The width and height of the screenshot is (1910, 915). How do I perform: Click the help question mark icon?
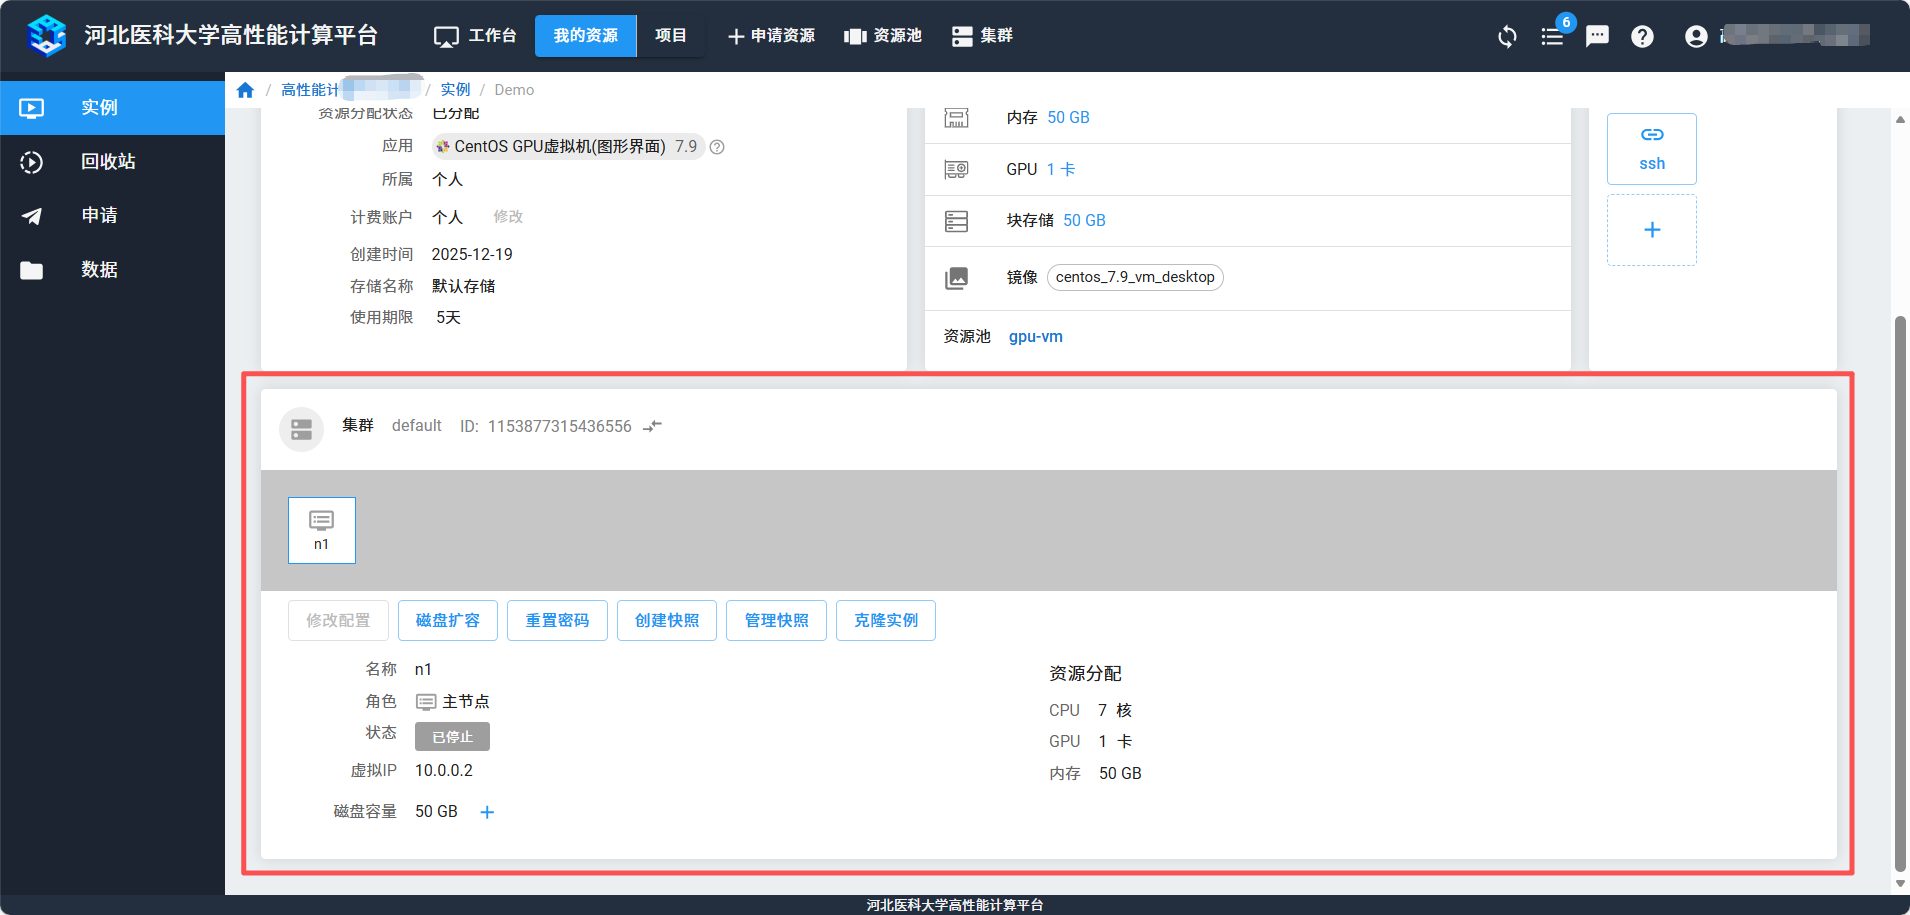[x=1642, y=37]
